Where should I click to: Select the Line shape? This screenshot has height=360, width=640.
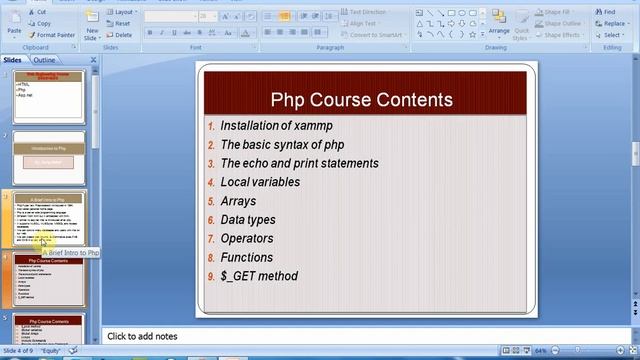pos(430,13)
